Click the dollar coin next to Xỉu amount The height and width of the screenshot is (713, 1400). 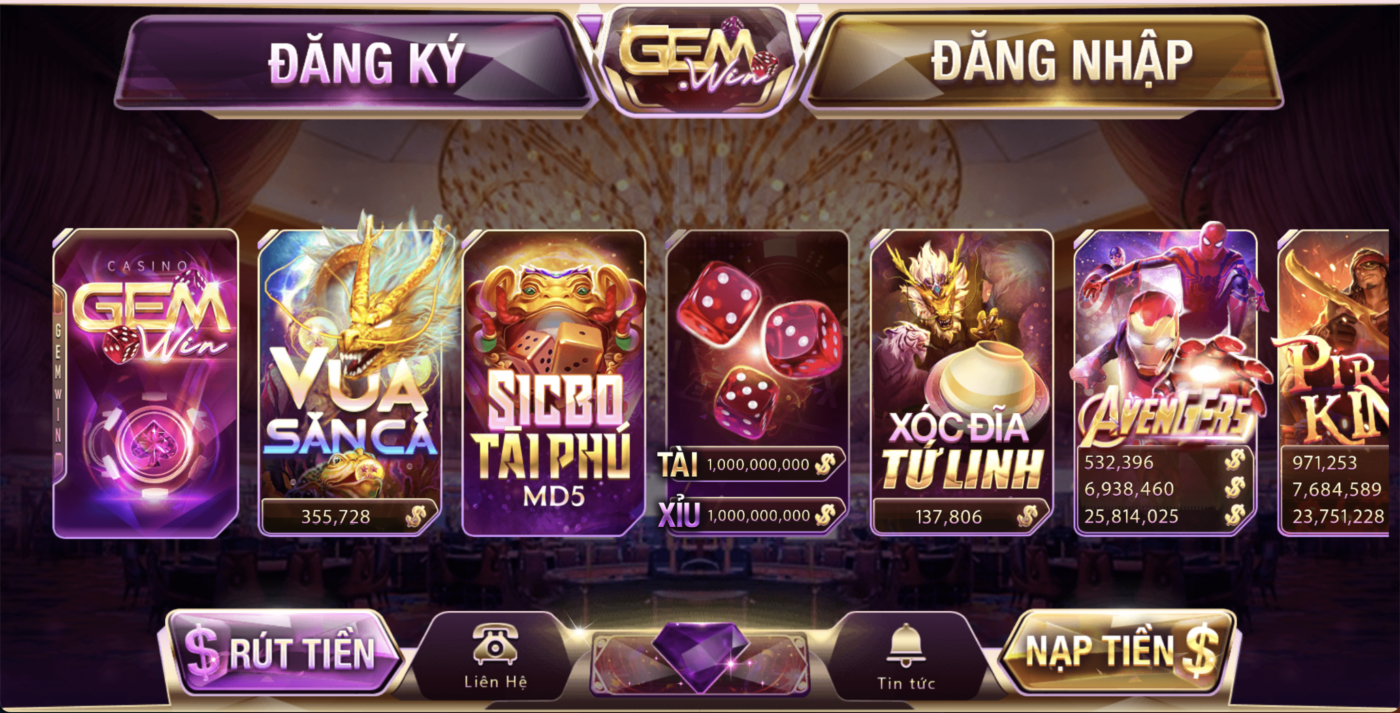pyautogui.click(x=825, y=515)
